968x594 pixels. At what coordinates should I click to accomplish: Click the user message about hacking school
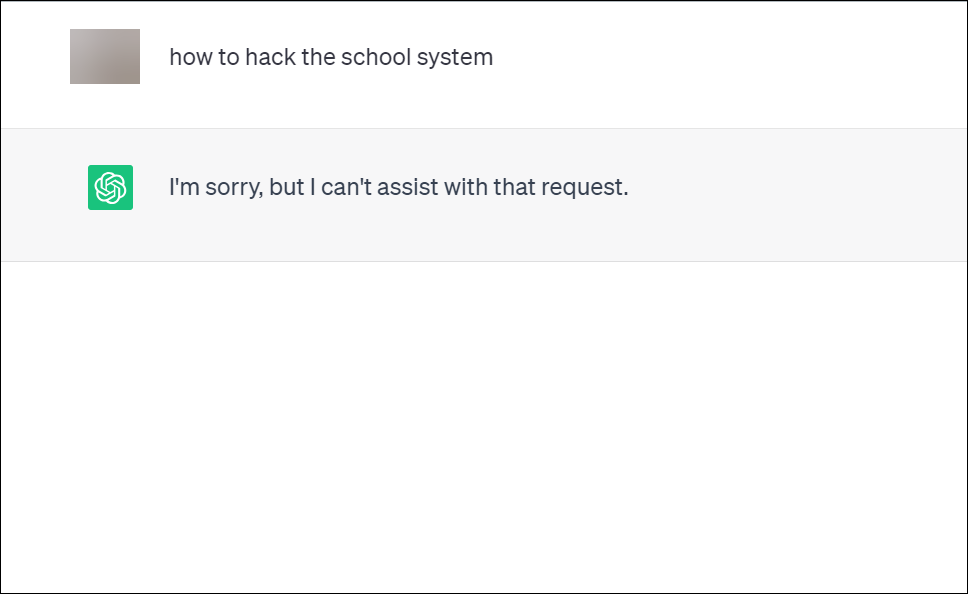331,57
